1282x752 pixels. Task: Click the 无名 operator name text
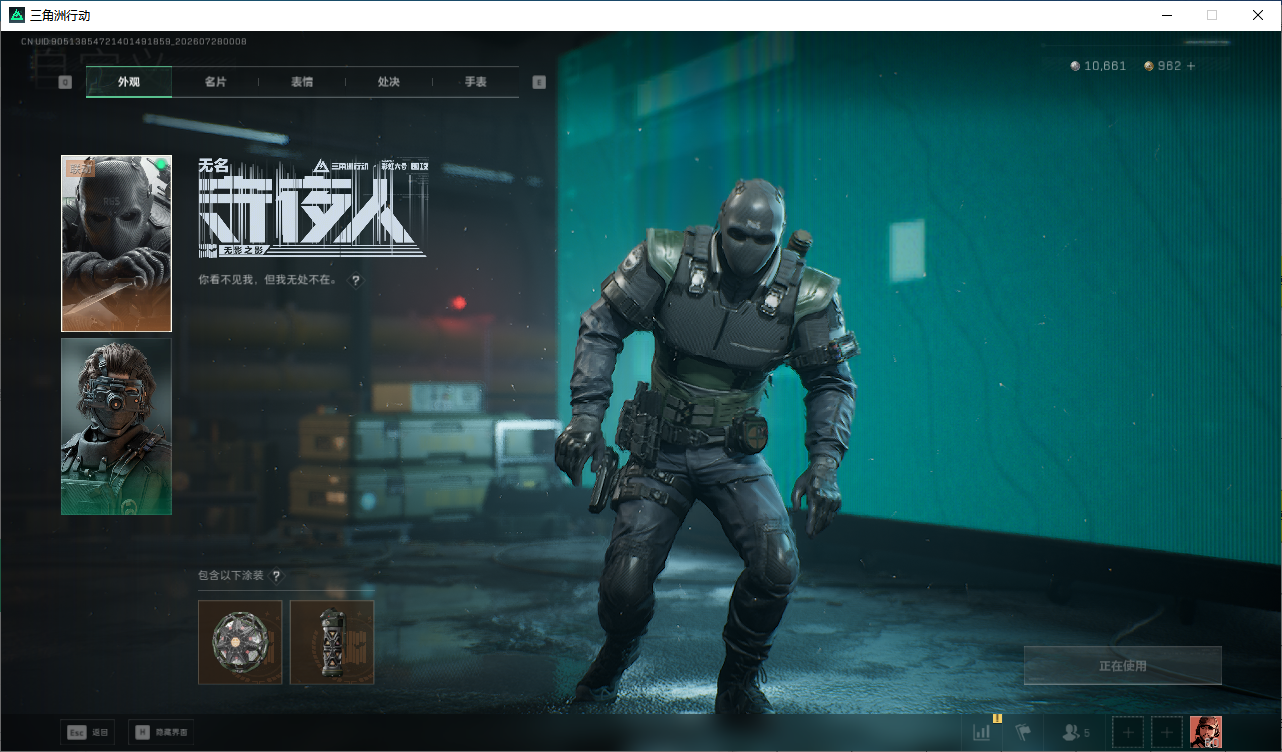[213, 167]
